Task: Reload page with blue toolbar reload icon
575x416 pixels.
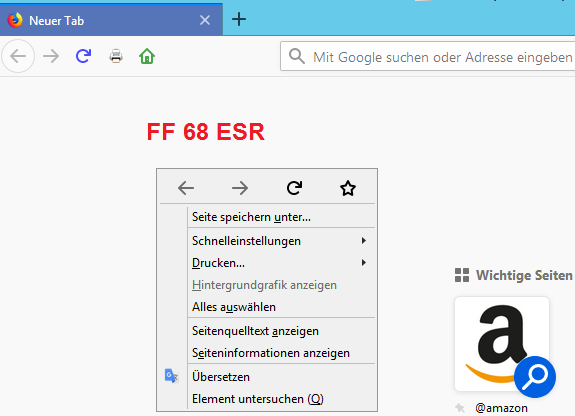Action: point(83,56)
